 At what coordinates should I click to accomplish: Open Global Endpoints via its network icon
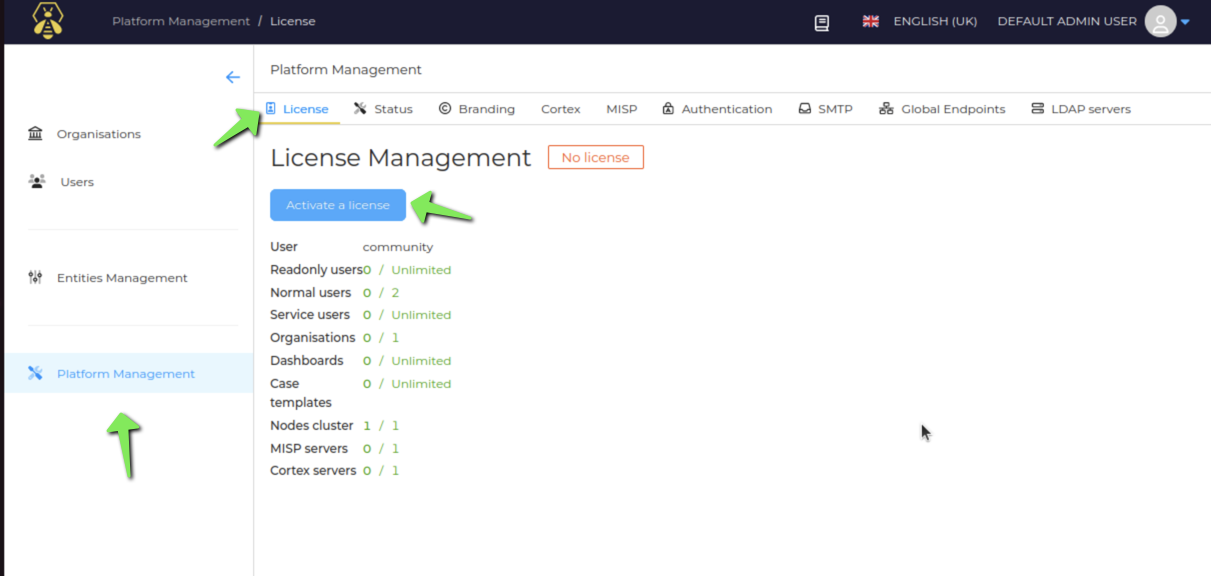pyautogui.click(x=884, y=108)
